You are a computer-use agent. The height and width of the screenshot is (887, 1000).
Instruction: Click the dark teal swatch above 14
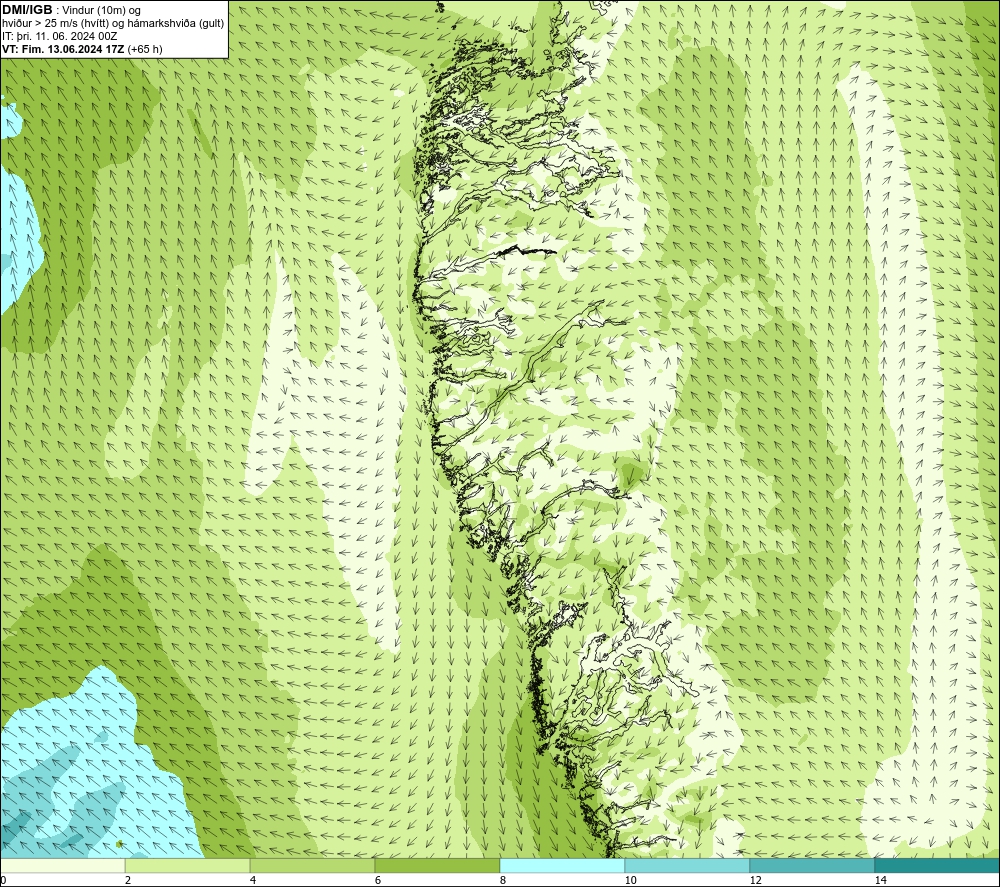[x=938, y=865]
